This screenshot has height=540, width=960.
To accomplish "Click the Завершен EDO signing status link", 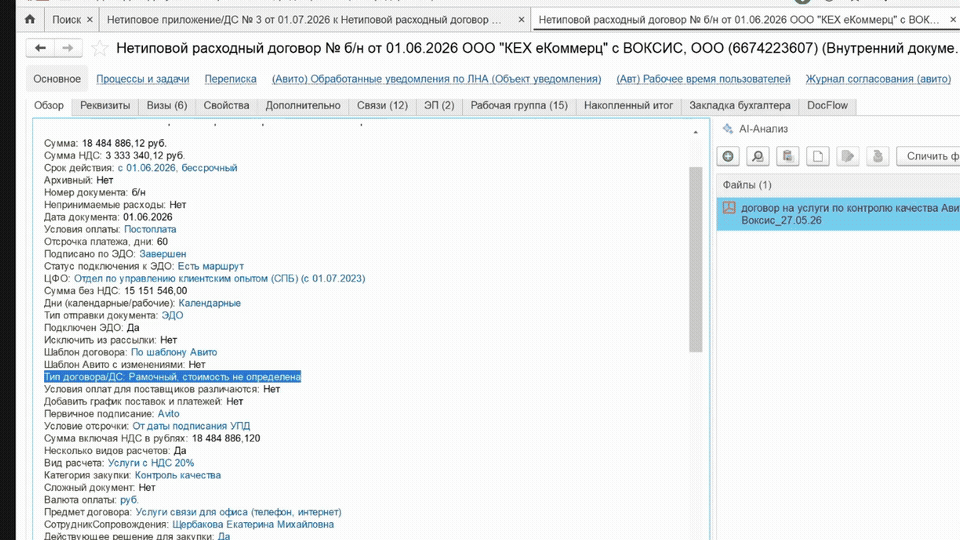I will tap(163, 253).
